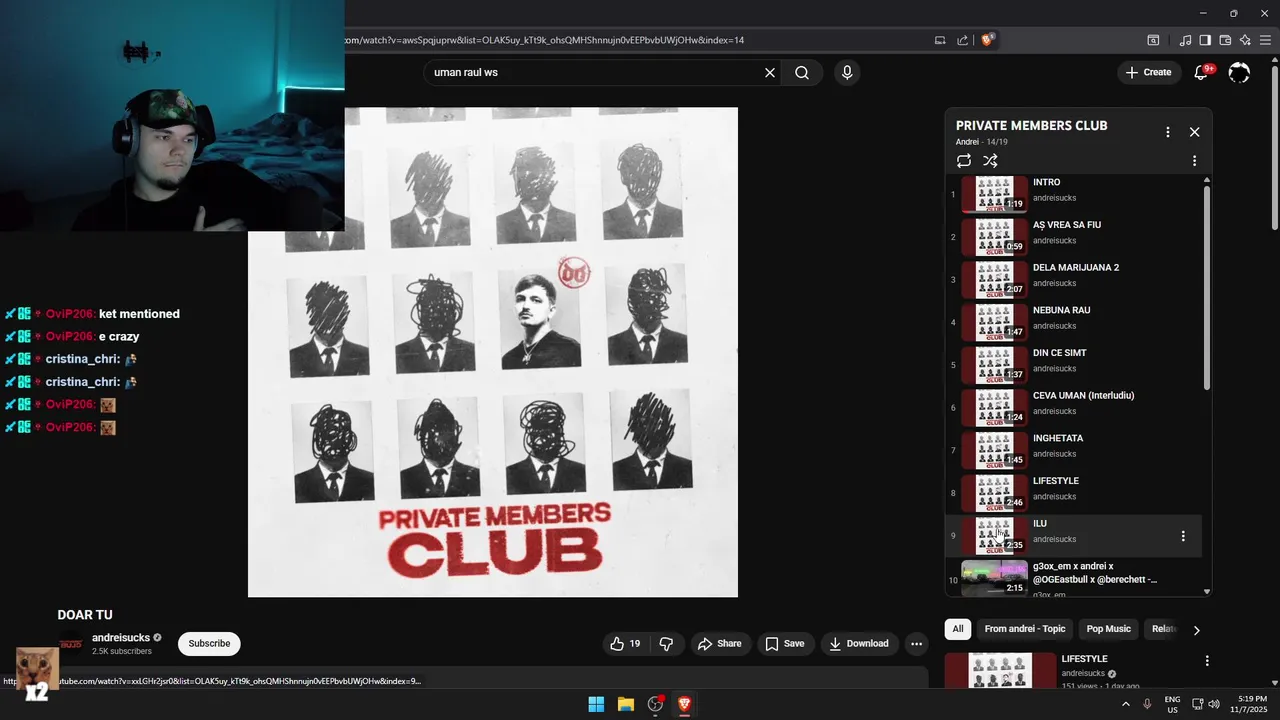Subscribe to andreisucks channel
Screen dimensions: 1280x720
[209, 644]
